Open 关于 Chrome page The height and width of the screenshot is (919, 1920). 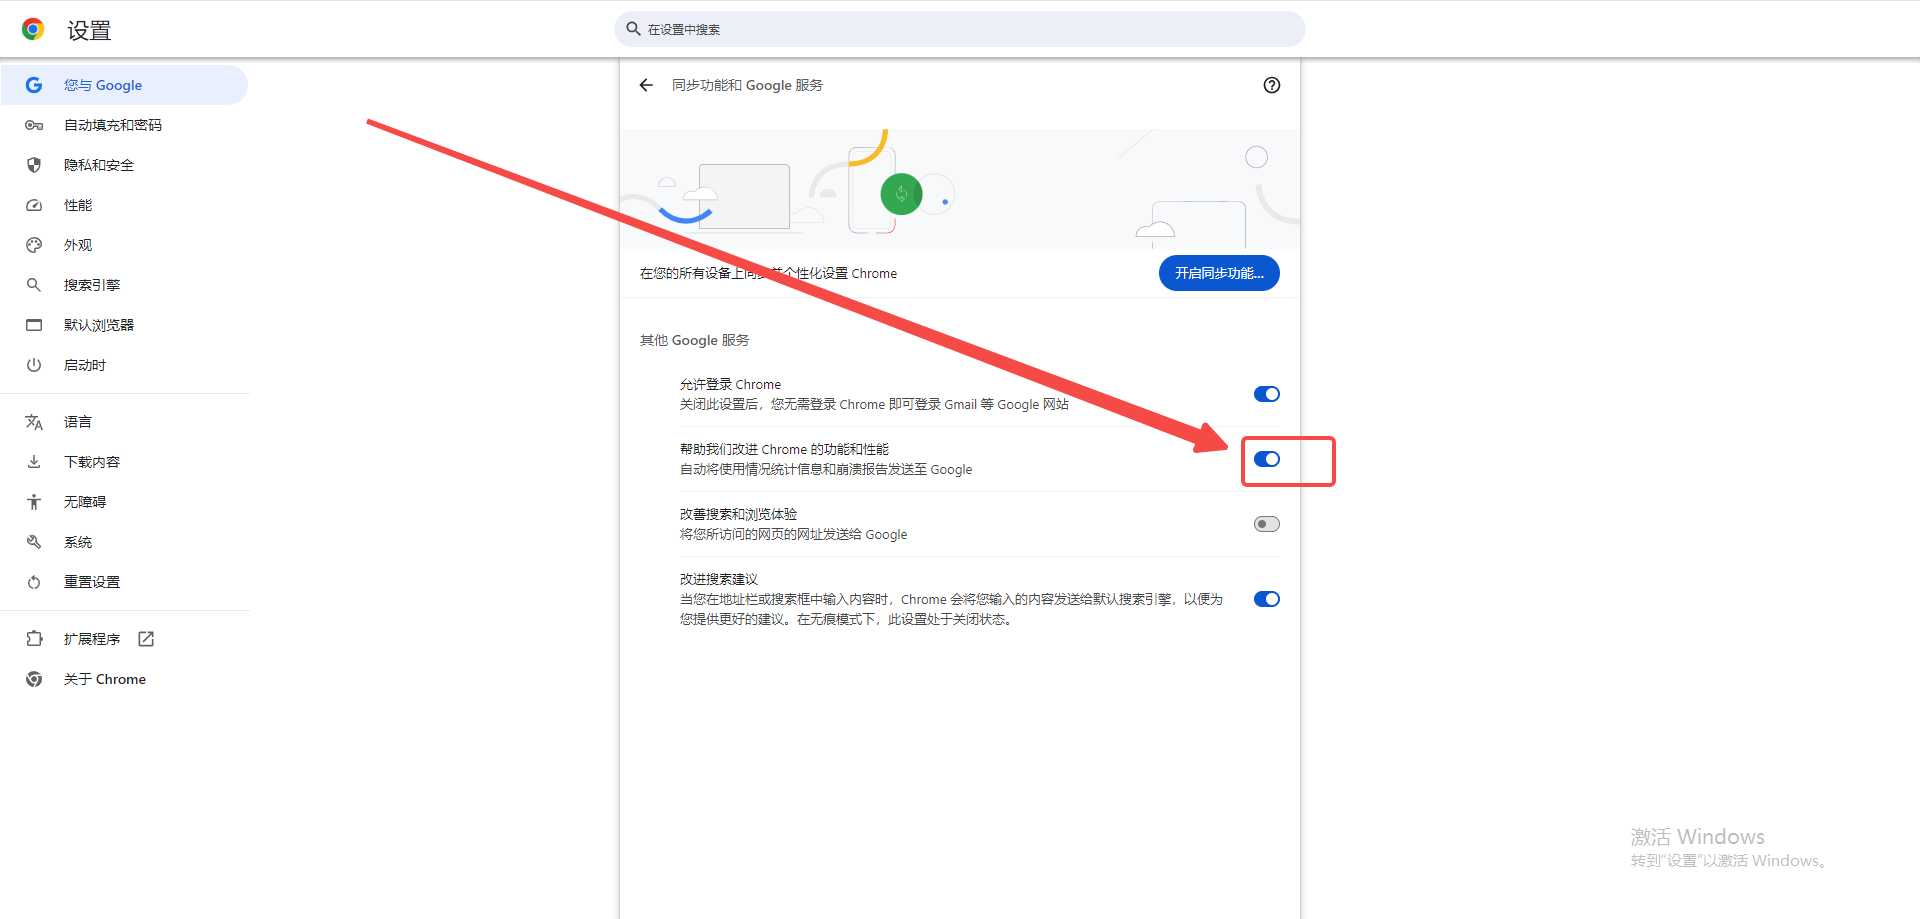coord(124,679)
